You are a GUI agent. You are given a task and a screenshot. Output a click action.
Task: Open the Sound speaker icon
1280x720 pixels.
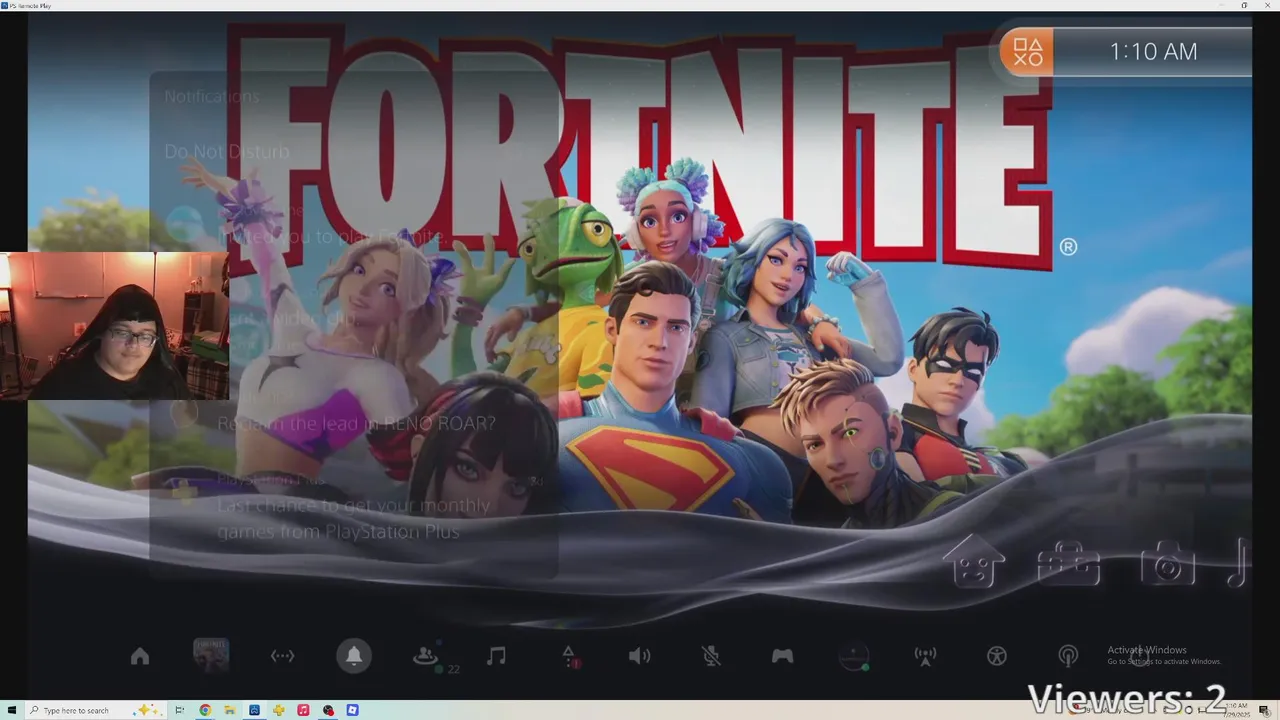click(639, 656)
